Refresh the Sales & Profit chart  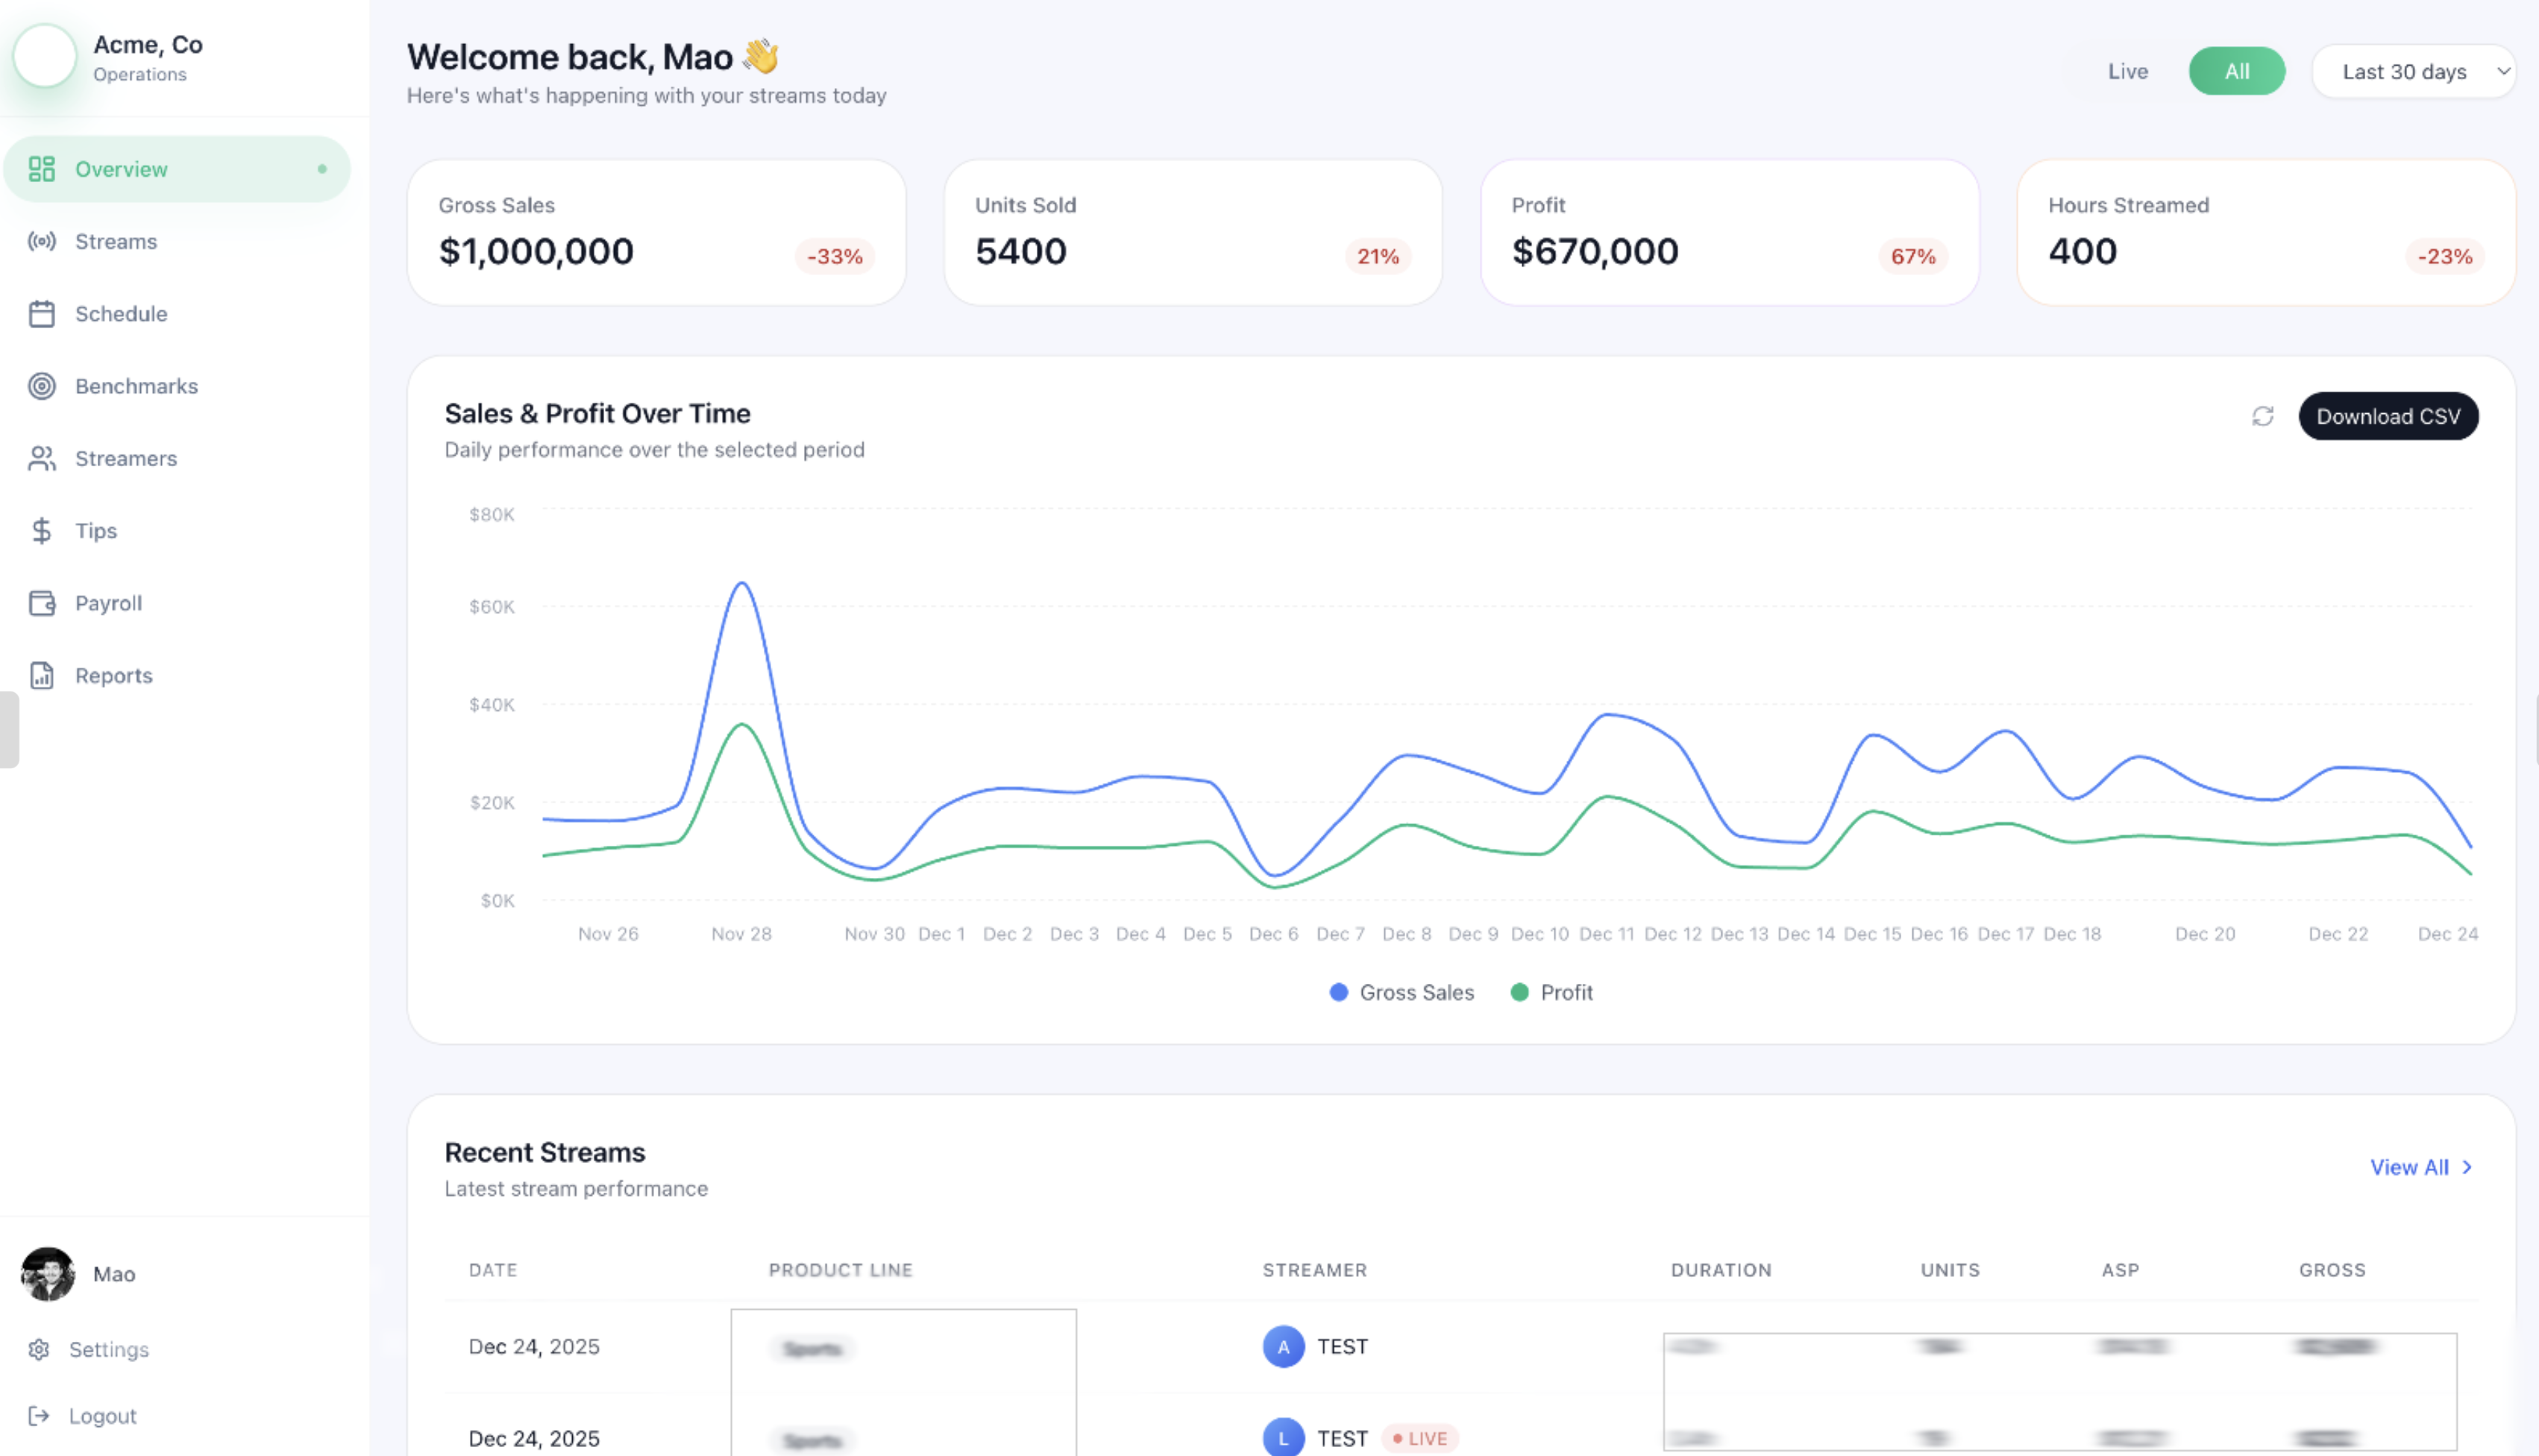tap(2262, 416)
